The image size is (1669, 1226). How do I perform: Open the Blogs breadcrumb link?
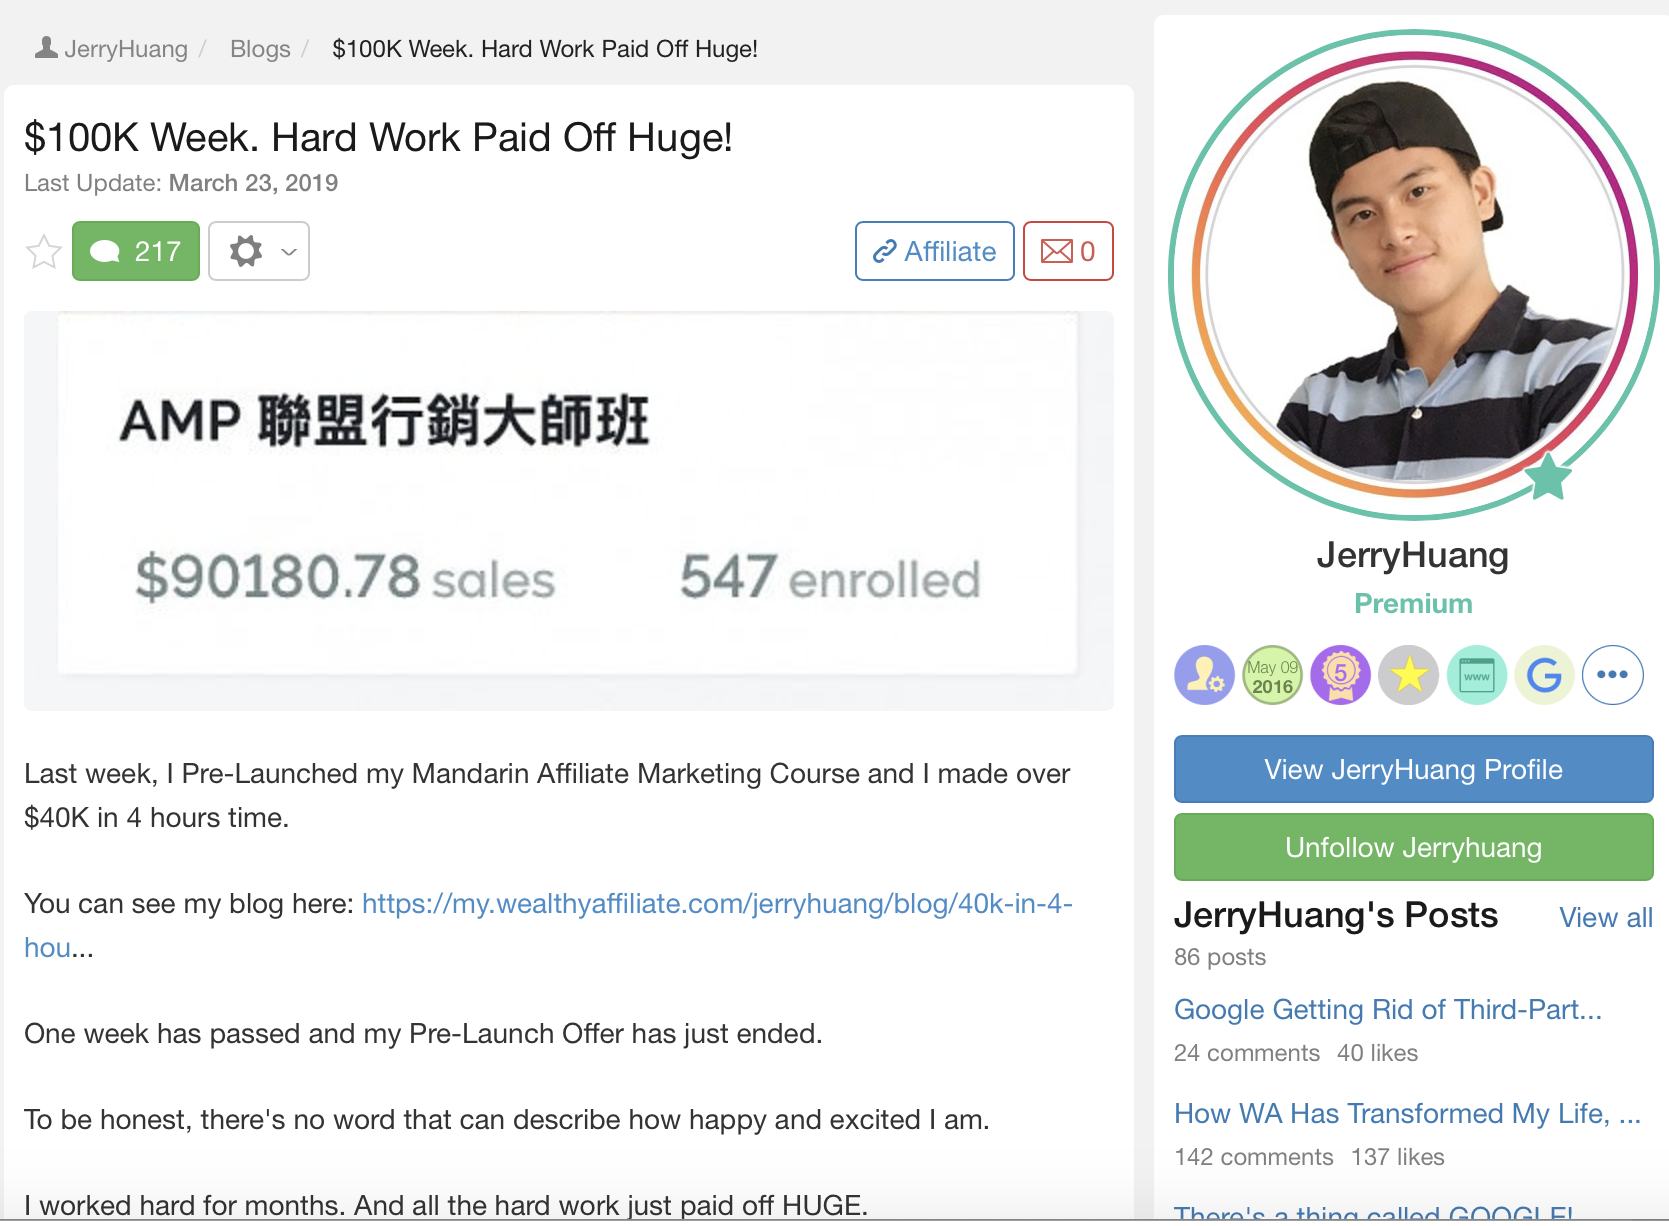click(x=260, y=49)
